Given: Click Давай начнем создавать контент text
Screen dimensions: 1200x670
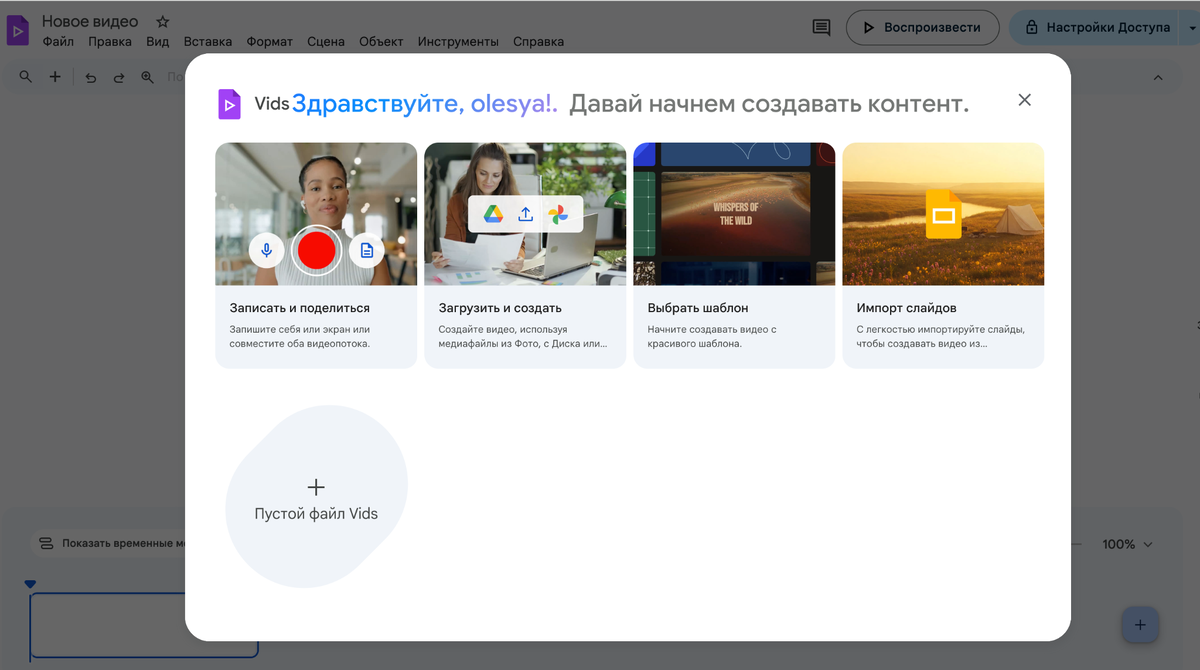Looking at the screenshot, I should 769,103.
